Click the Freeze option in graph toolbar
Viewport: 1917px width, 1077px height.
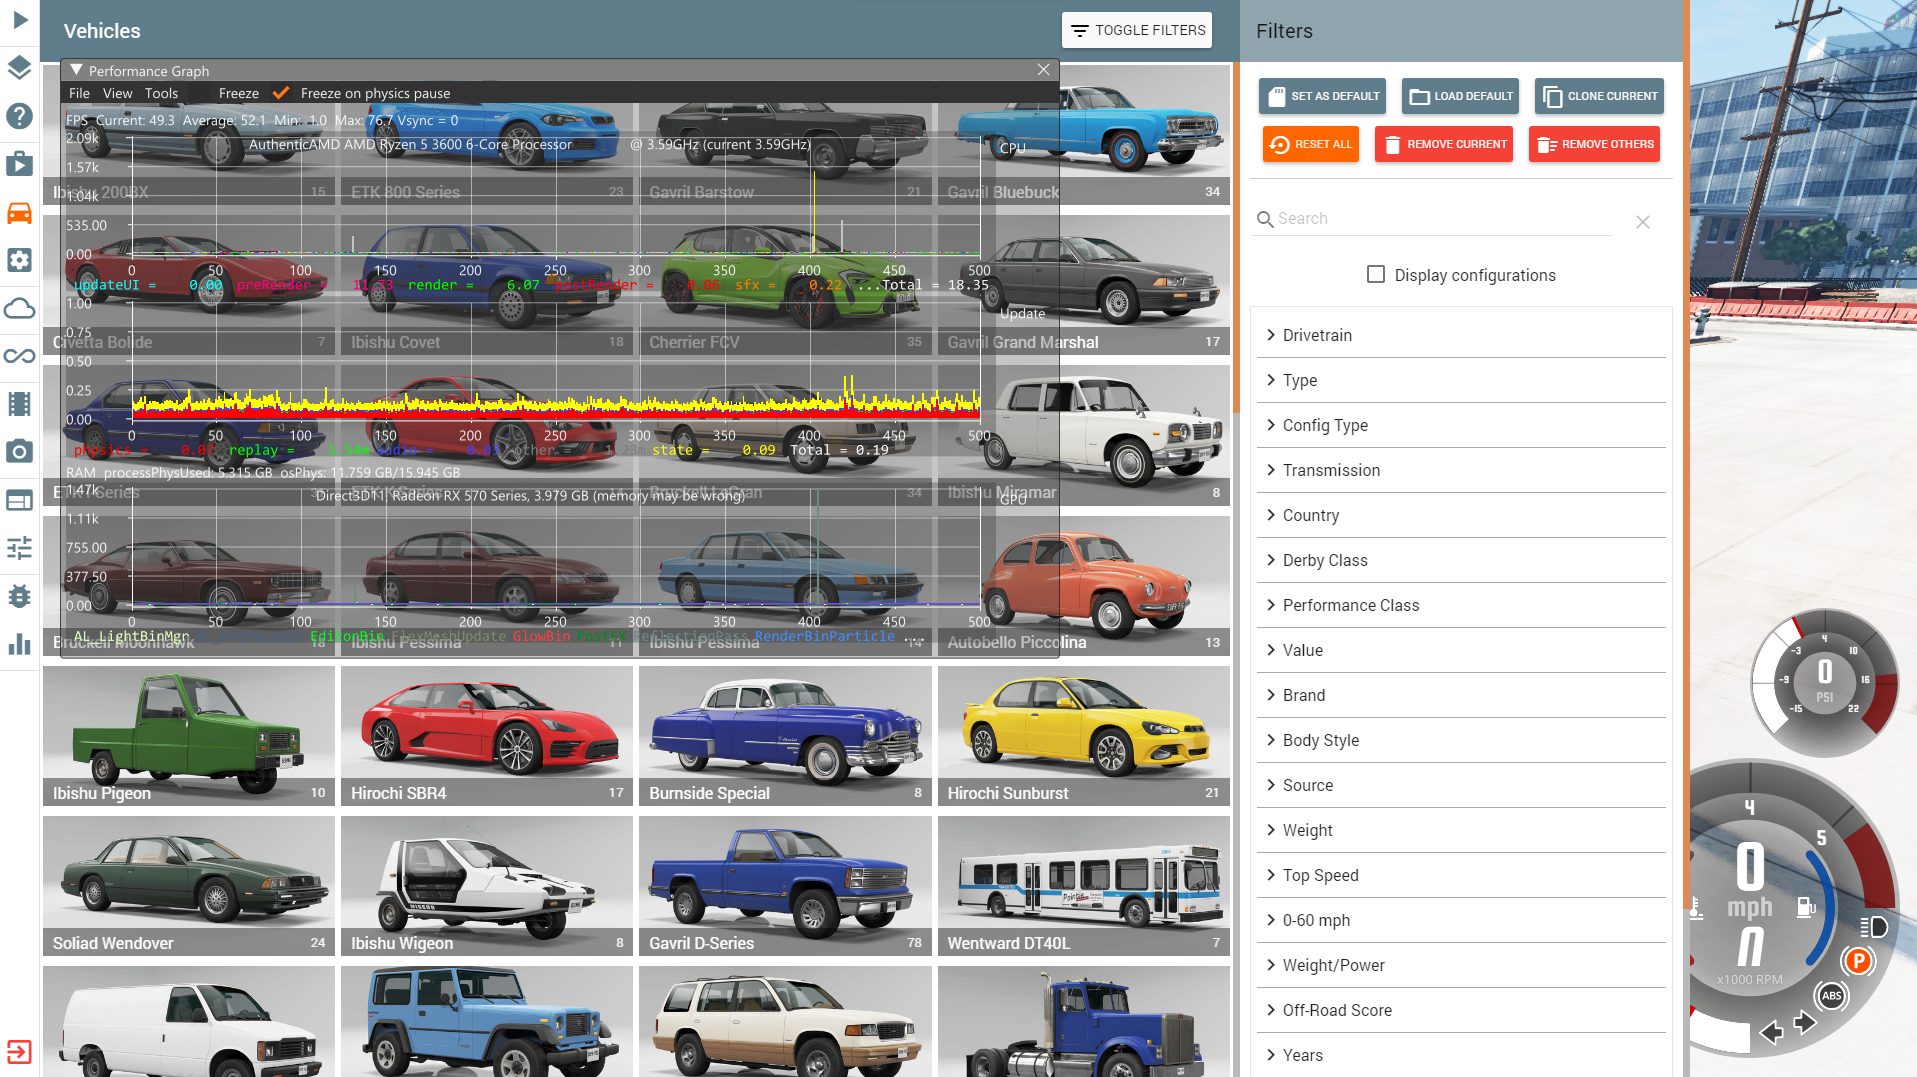pyautogui.click(x=239, y=93)
